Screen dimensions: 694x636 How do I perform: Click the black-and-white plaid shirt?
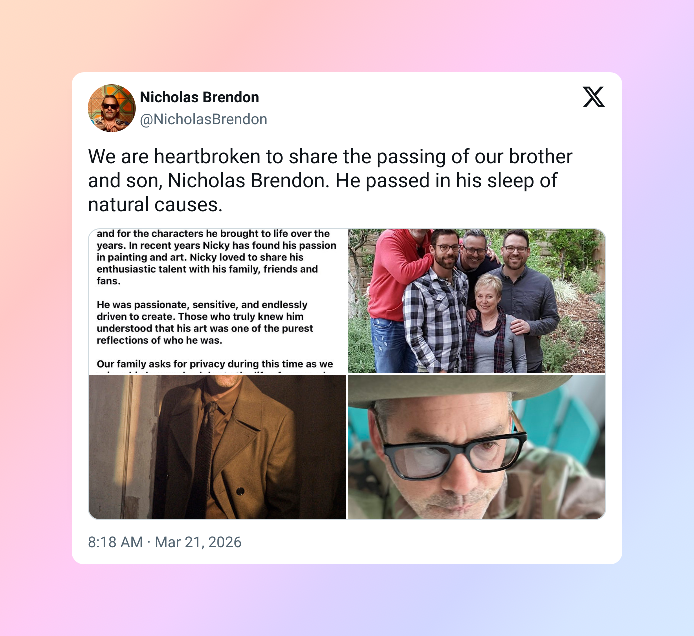pos(436,320)
